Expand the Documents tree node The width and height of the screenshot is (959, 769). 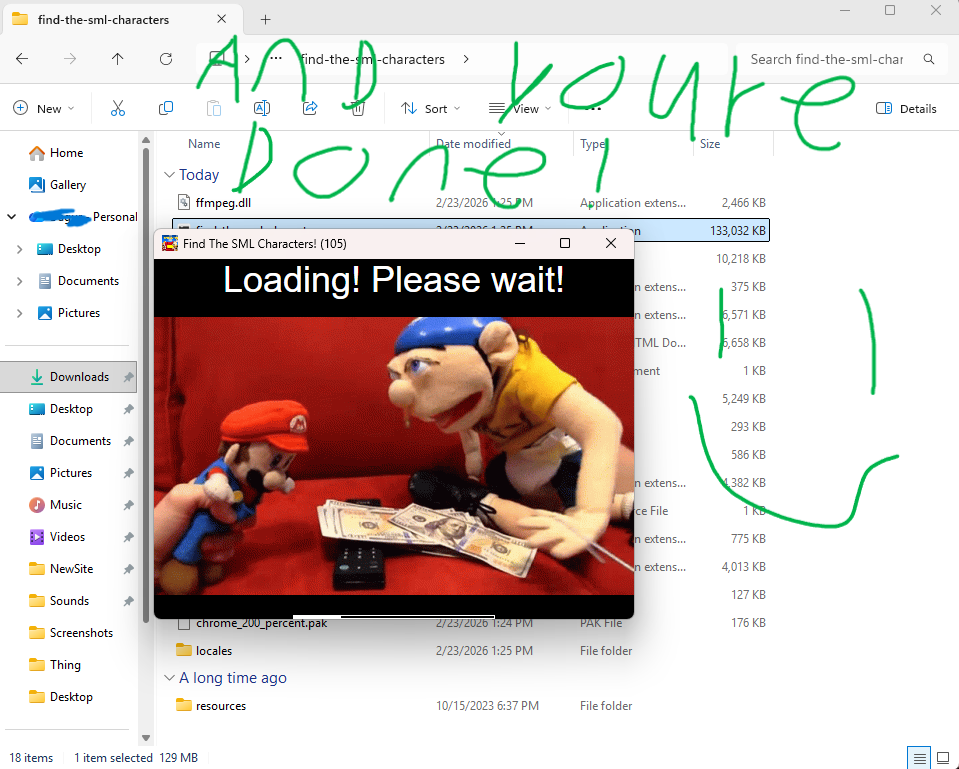pyautogui.click(x=20, y=281)
